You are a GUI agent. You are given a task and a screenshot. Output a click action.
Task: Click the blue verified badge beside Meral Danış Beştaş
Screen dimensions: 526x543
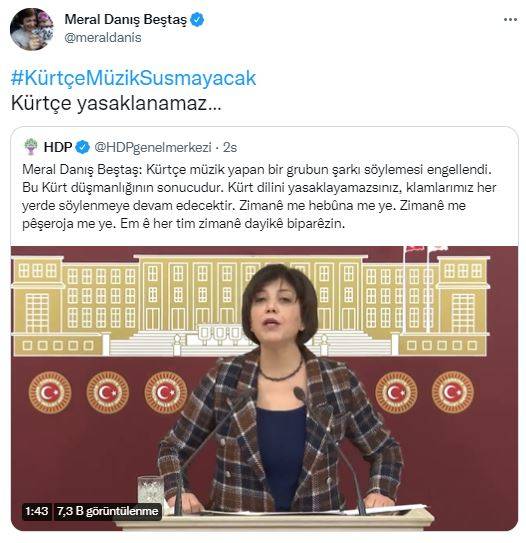coord(197,19)
